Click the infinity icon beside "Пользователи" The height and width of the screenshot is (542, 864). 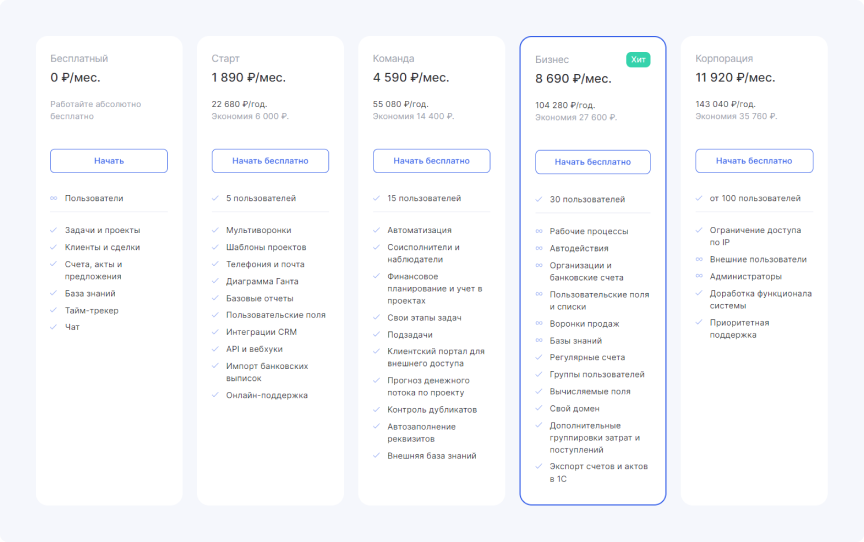pyautogui.click(x=54, y=198)
